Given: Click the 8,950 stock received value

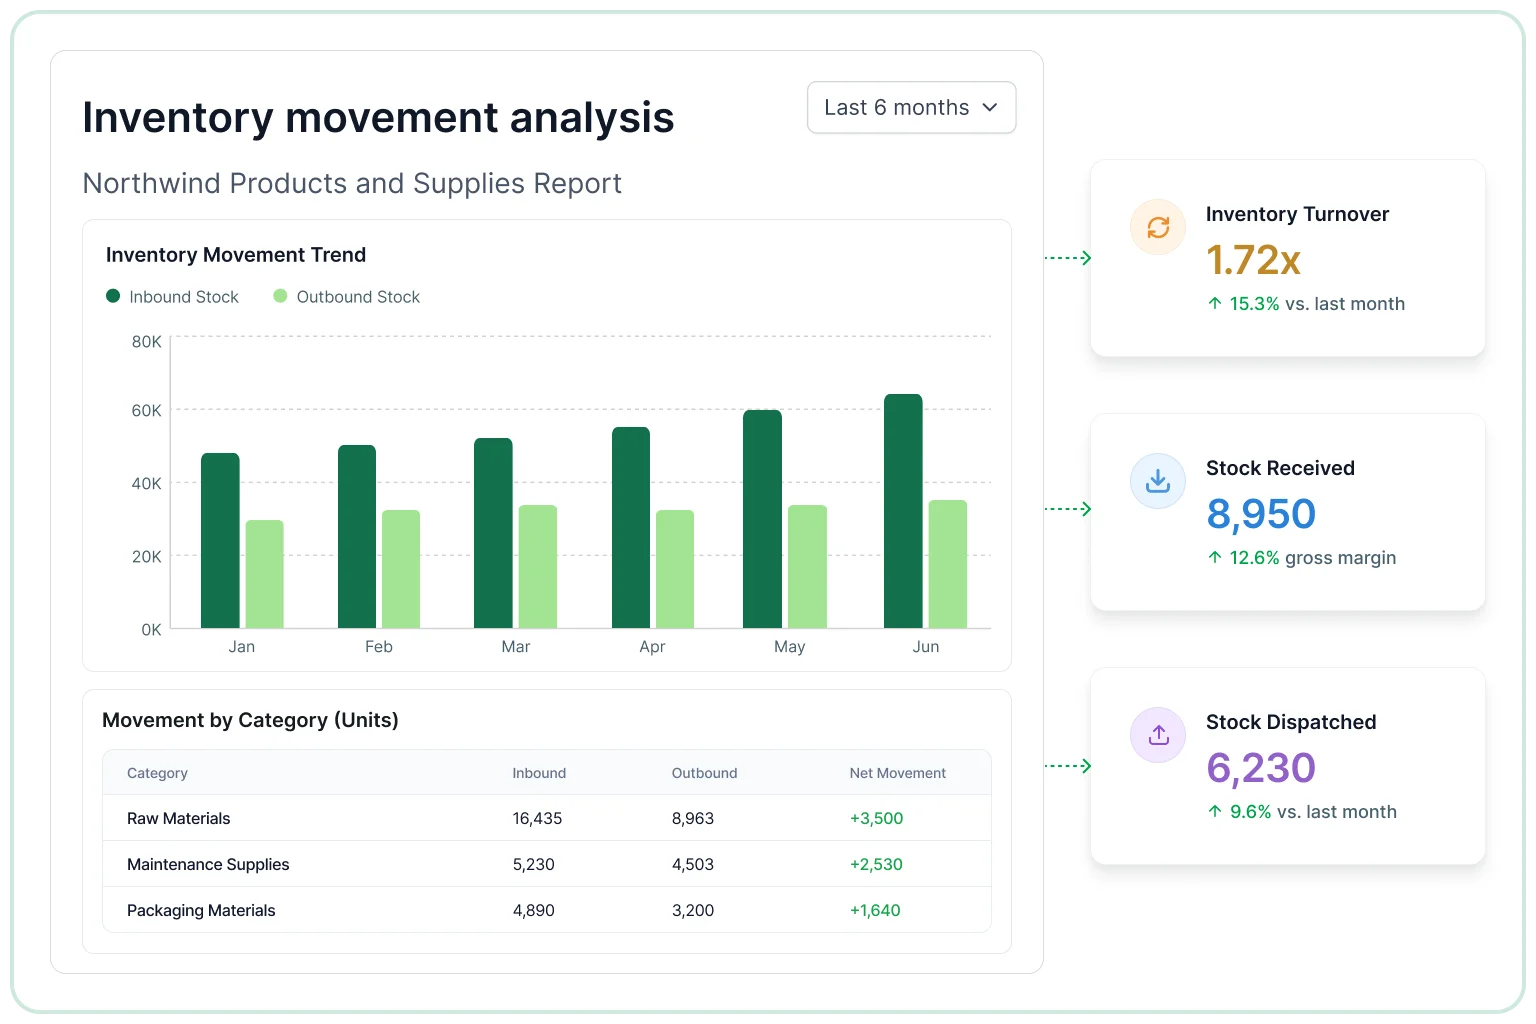Looking at the screenshot, I should pyautogui.click(x=1261, y=514).
